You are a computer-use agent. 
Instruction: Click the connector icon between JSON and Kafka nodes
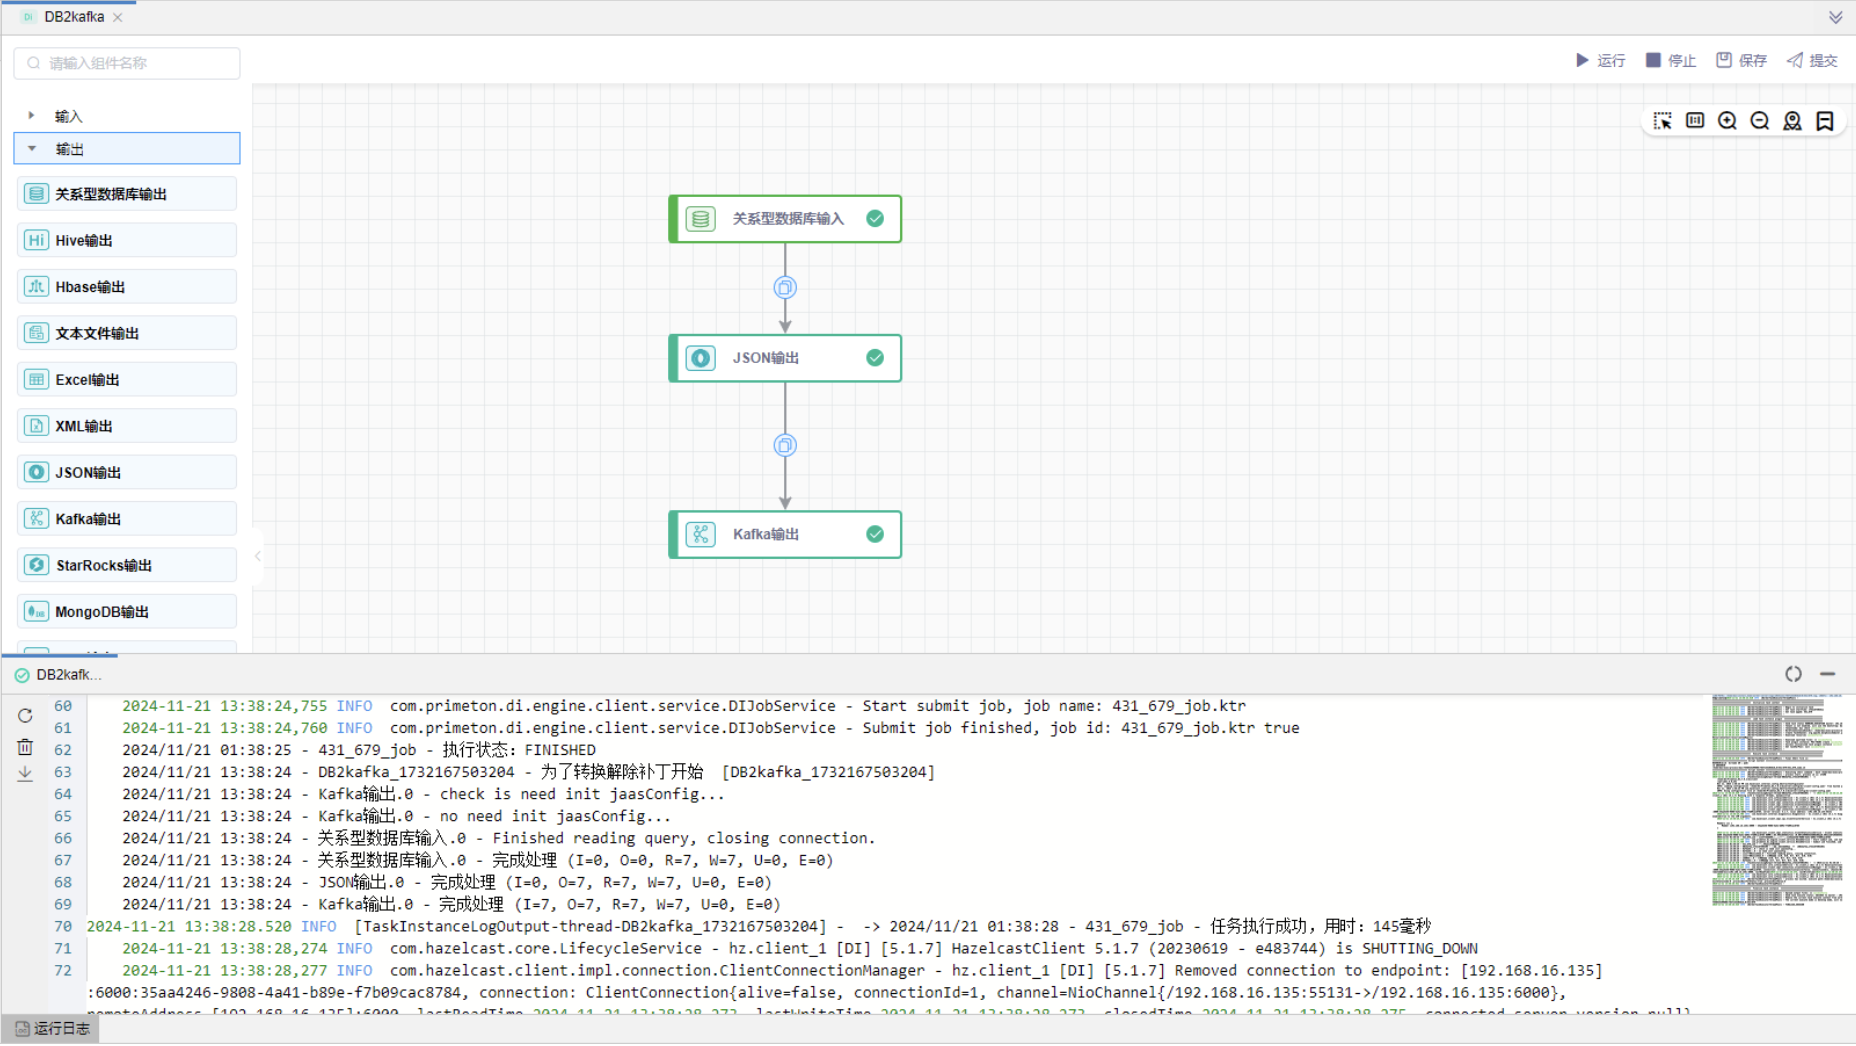click(785, 446)
